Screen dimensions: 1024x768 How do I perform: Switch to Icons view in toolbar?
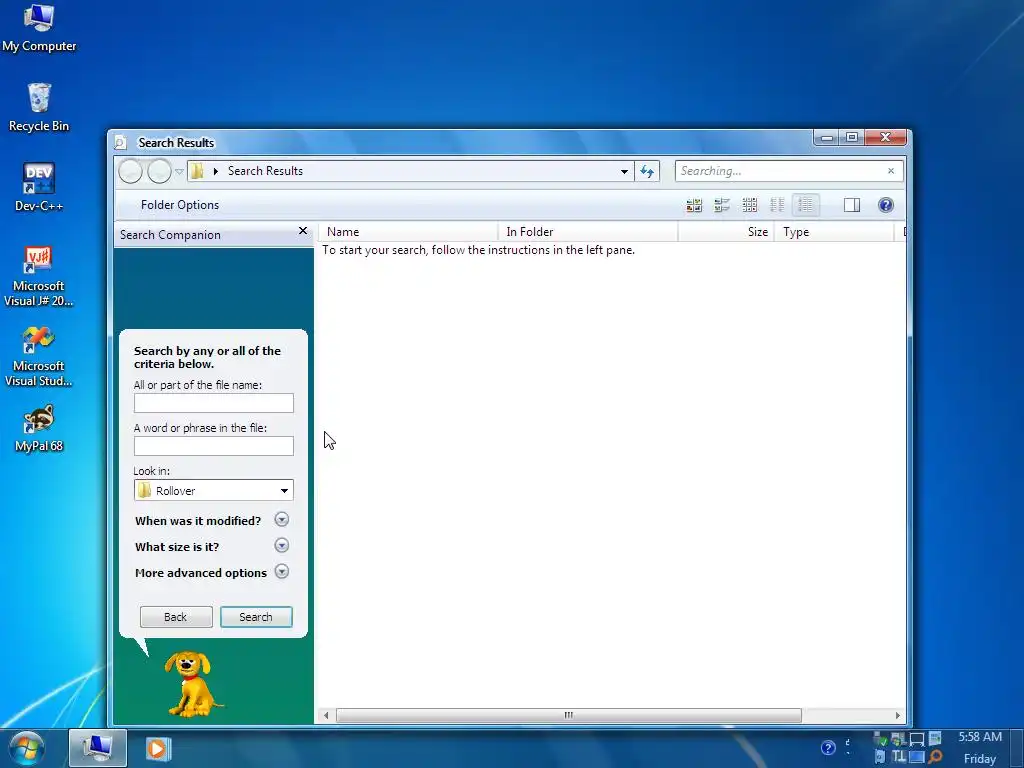click(x=750, y=205)
